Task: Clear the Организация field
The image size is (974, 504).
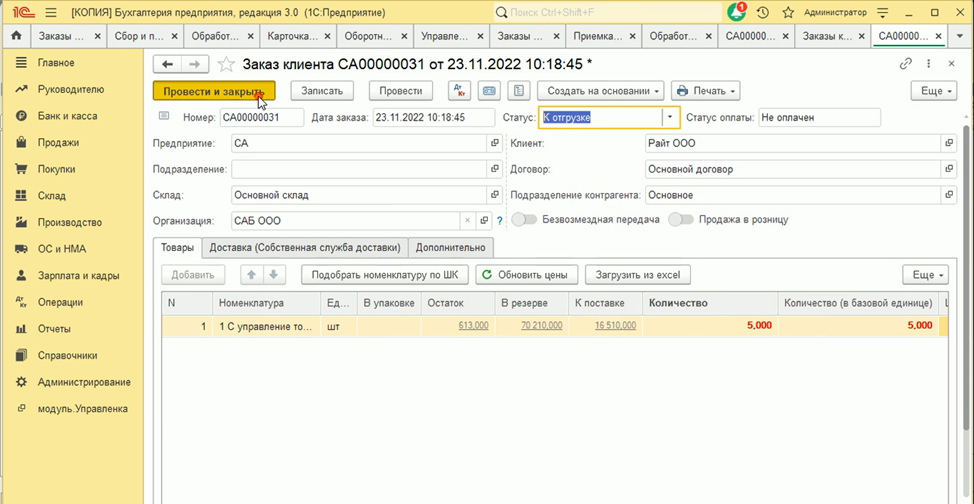Action: point(468,221)
